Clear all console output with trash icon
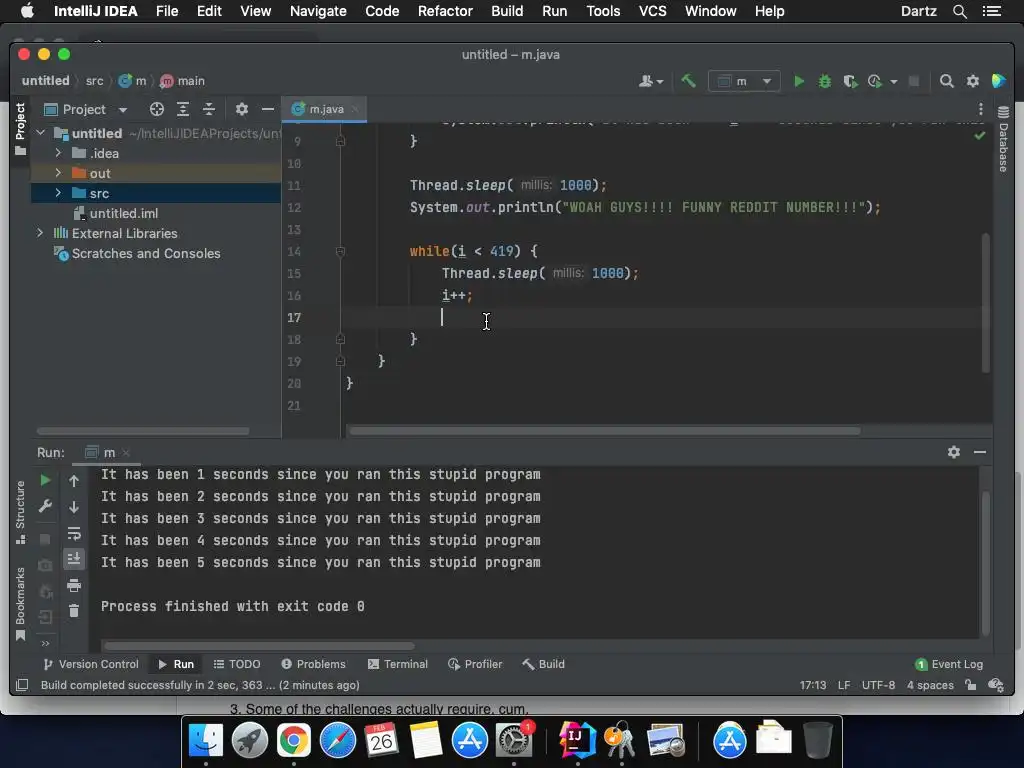This screenshot has width=1024, height=768. (x=74, y=611)
